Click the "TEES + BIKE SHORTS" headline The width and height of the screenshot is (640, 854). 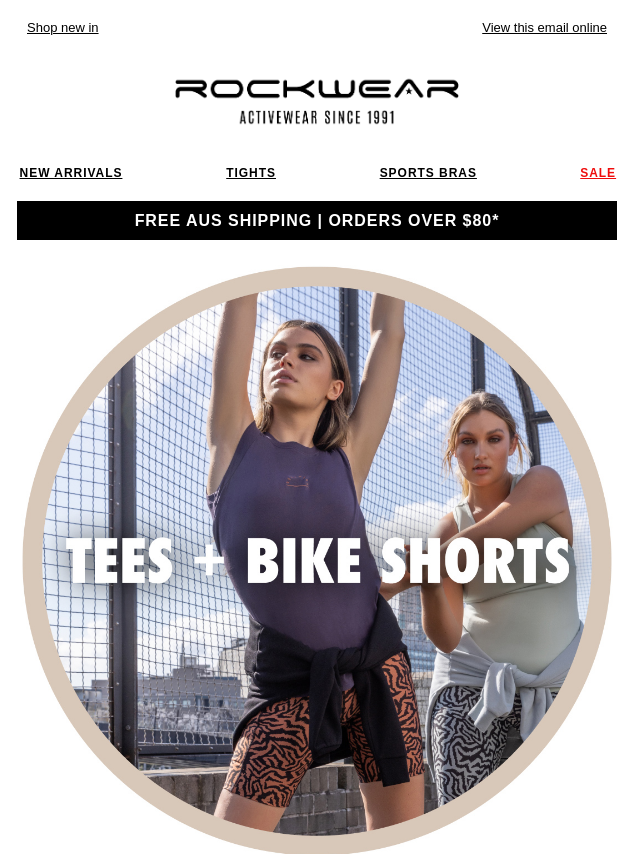point(318,561)
